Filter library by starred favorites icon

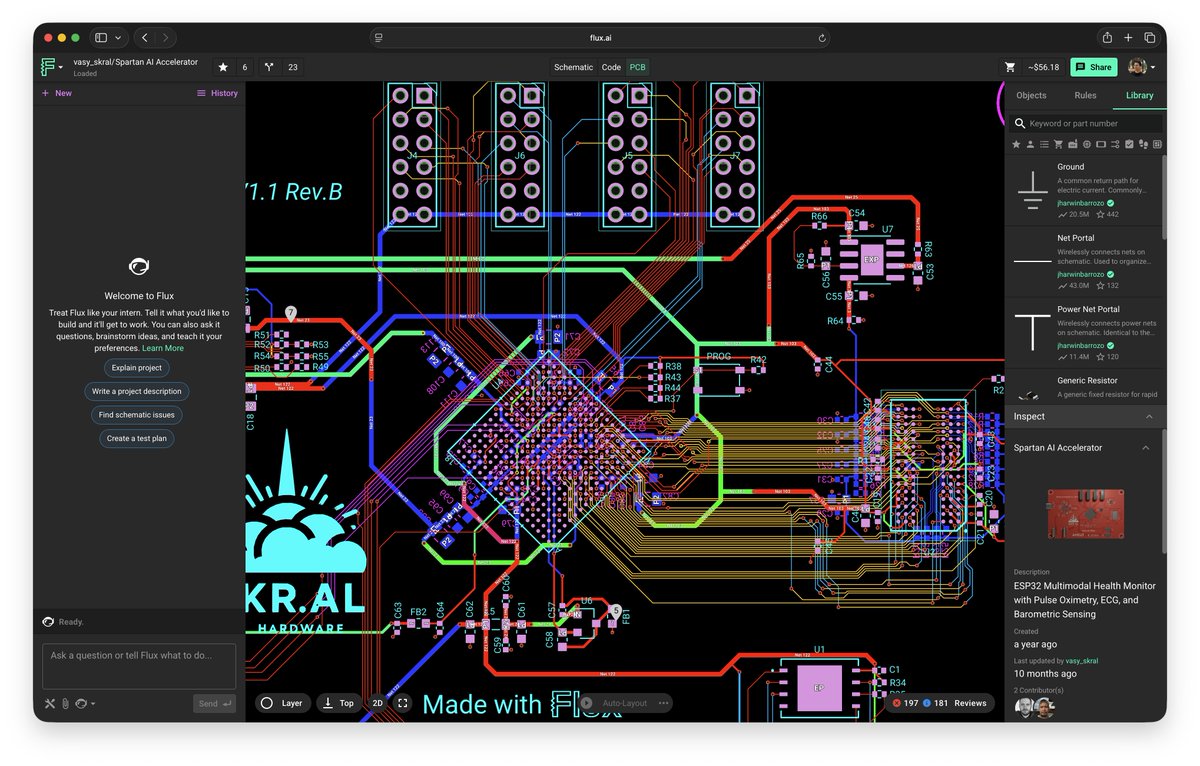[x=1016, y=145]
